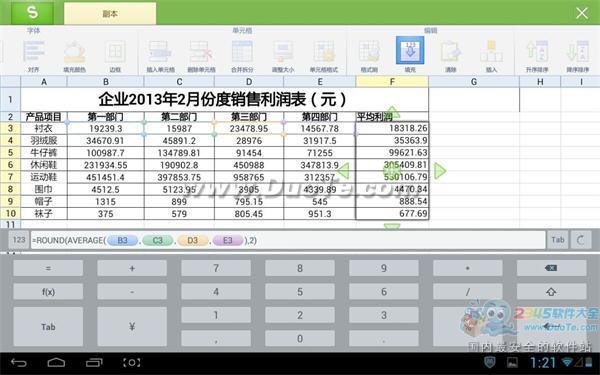The height and width of the screenshot is (375, 600).
Task: Select the D3 reference token in formula
Action: click(x=192, y=240)
